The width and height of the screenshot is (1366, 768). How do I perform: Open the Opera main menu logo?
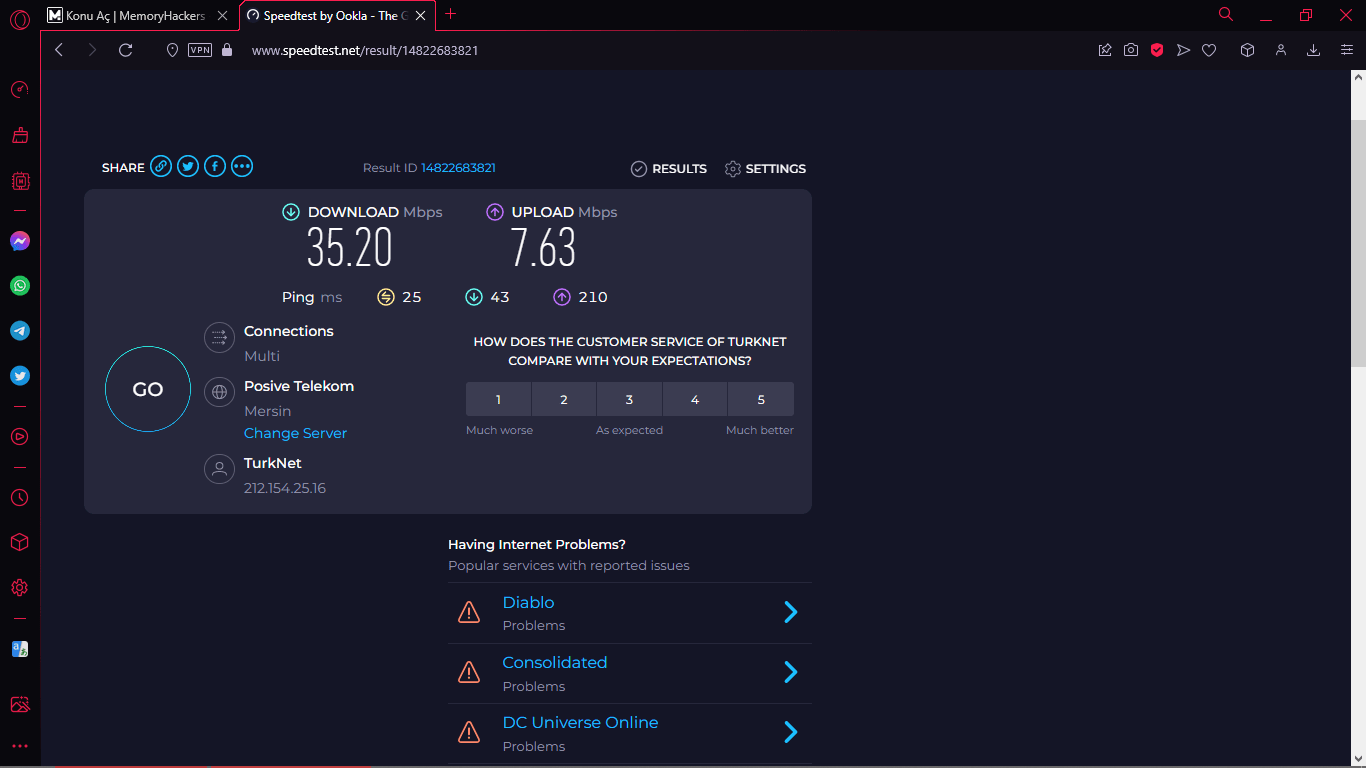(x=20, y=20)
